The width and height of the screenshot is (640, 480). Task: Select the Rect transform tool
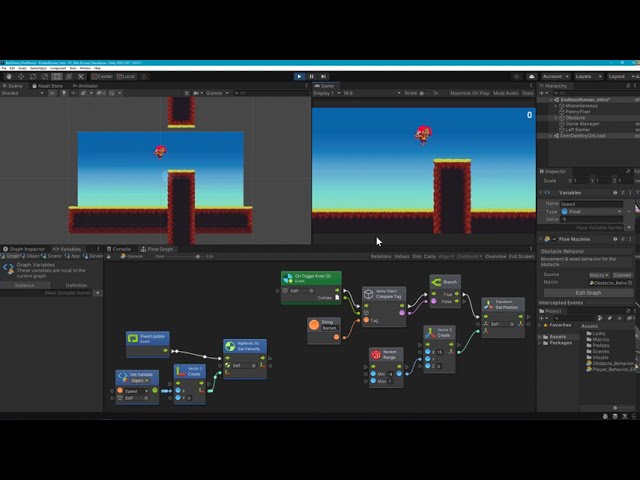(x=57, y=76)
